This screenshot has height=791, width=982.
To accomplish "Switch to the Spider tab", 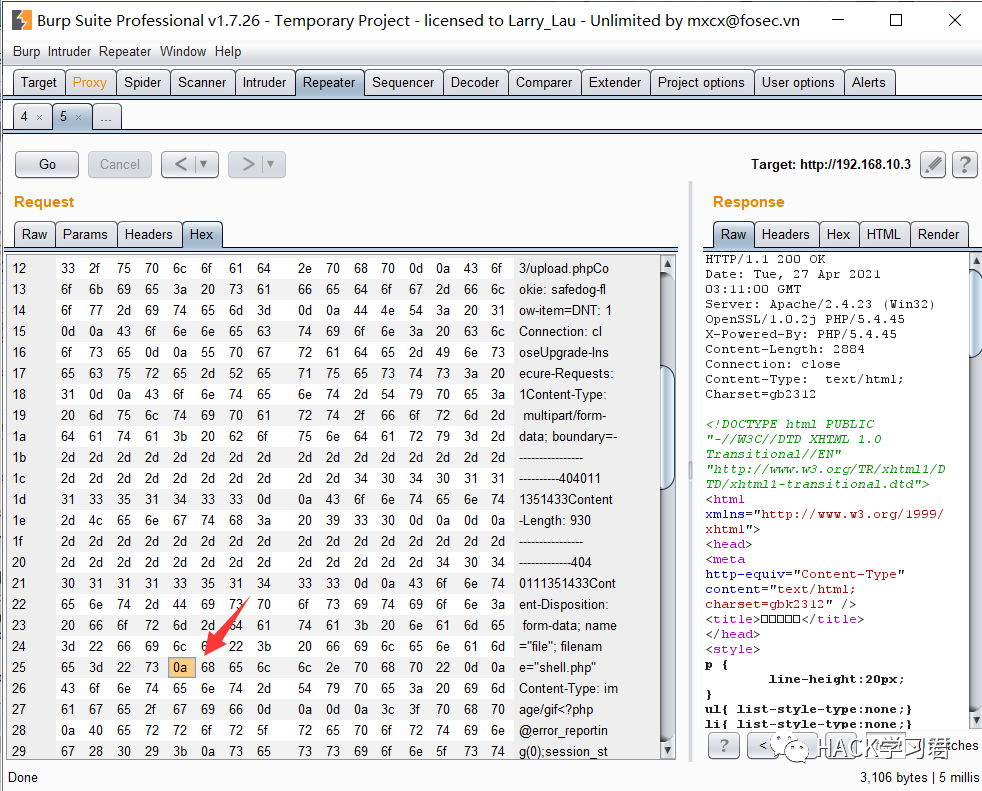I will [x=143, y=83].
